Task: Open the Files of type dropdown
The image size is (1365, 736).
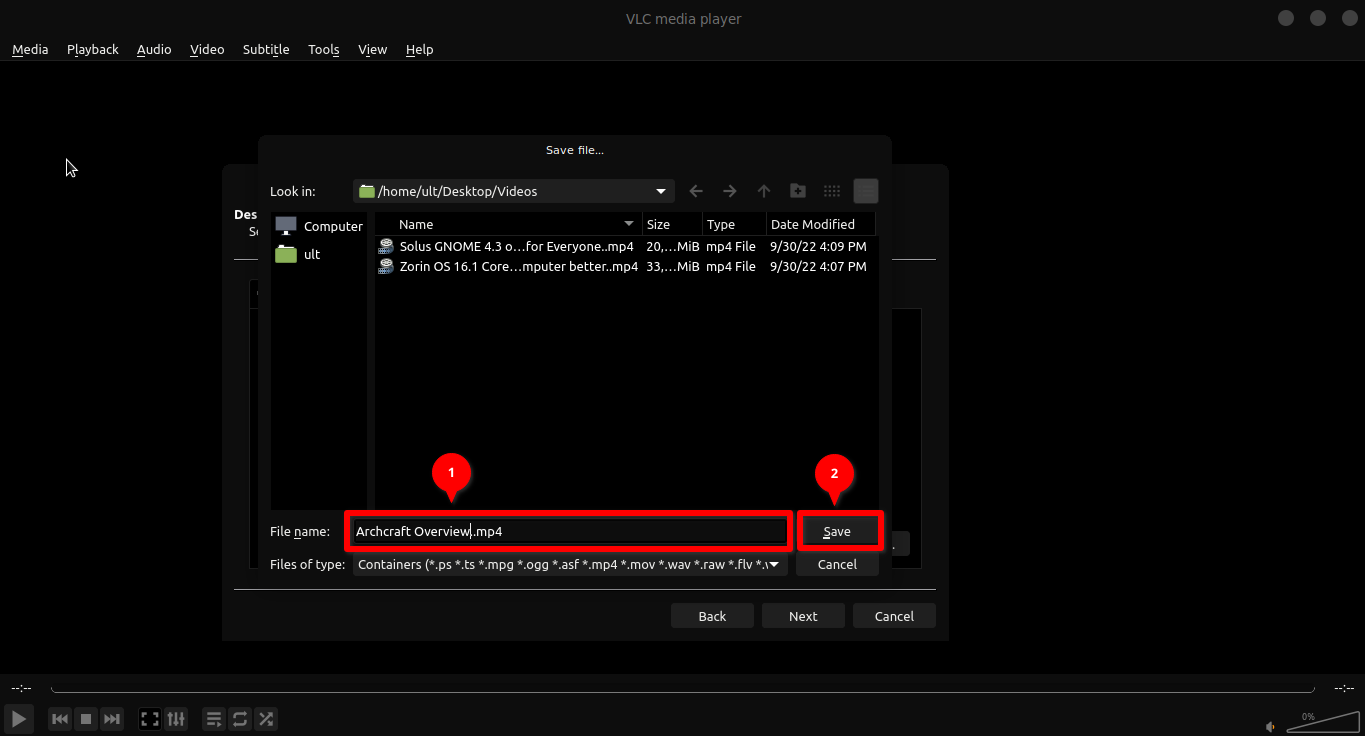Action: point(773,564)
